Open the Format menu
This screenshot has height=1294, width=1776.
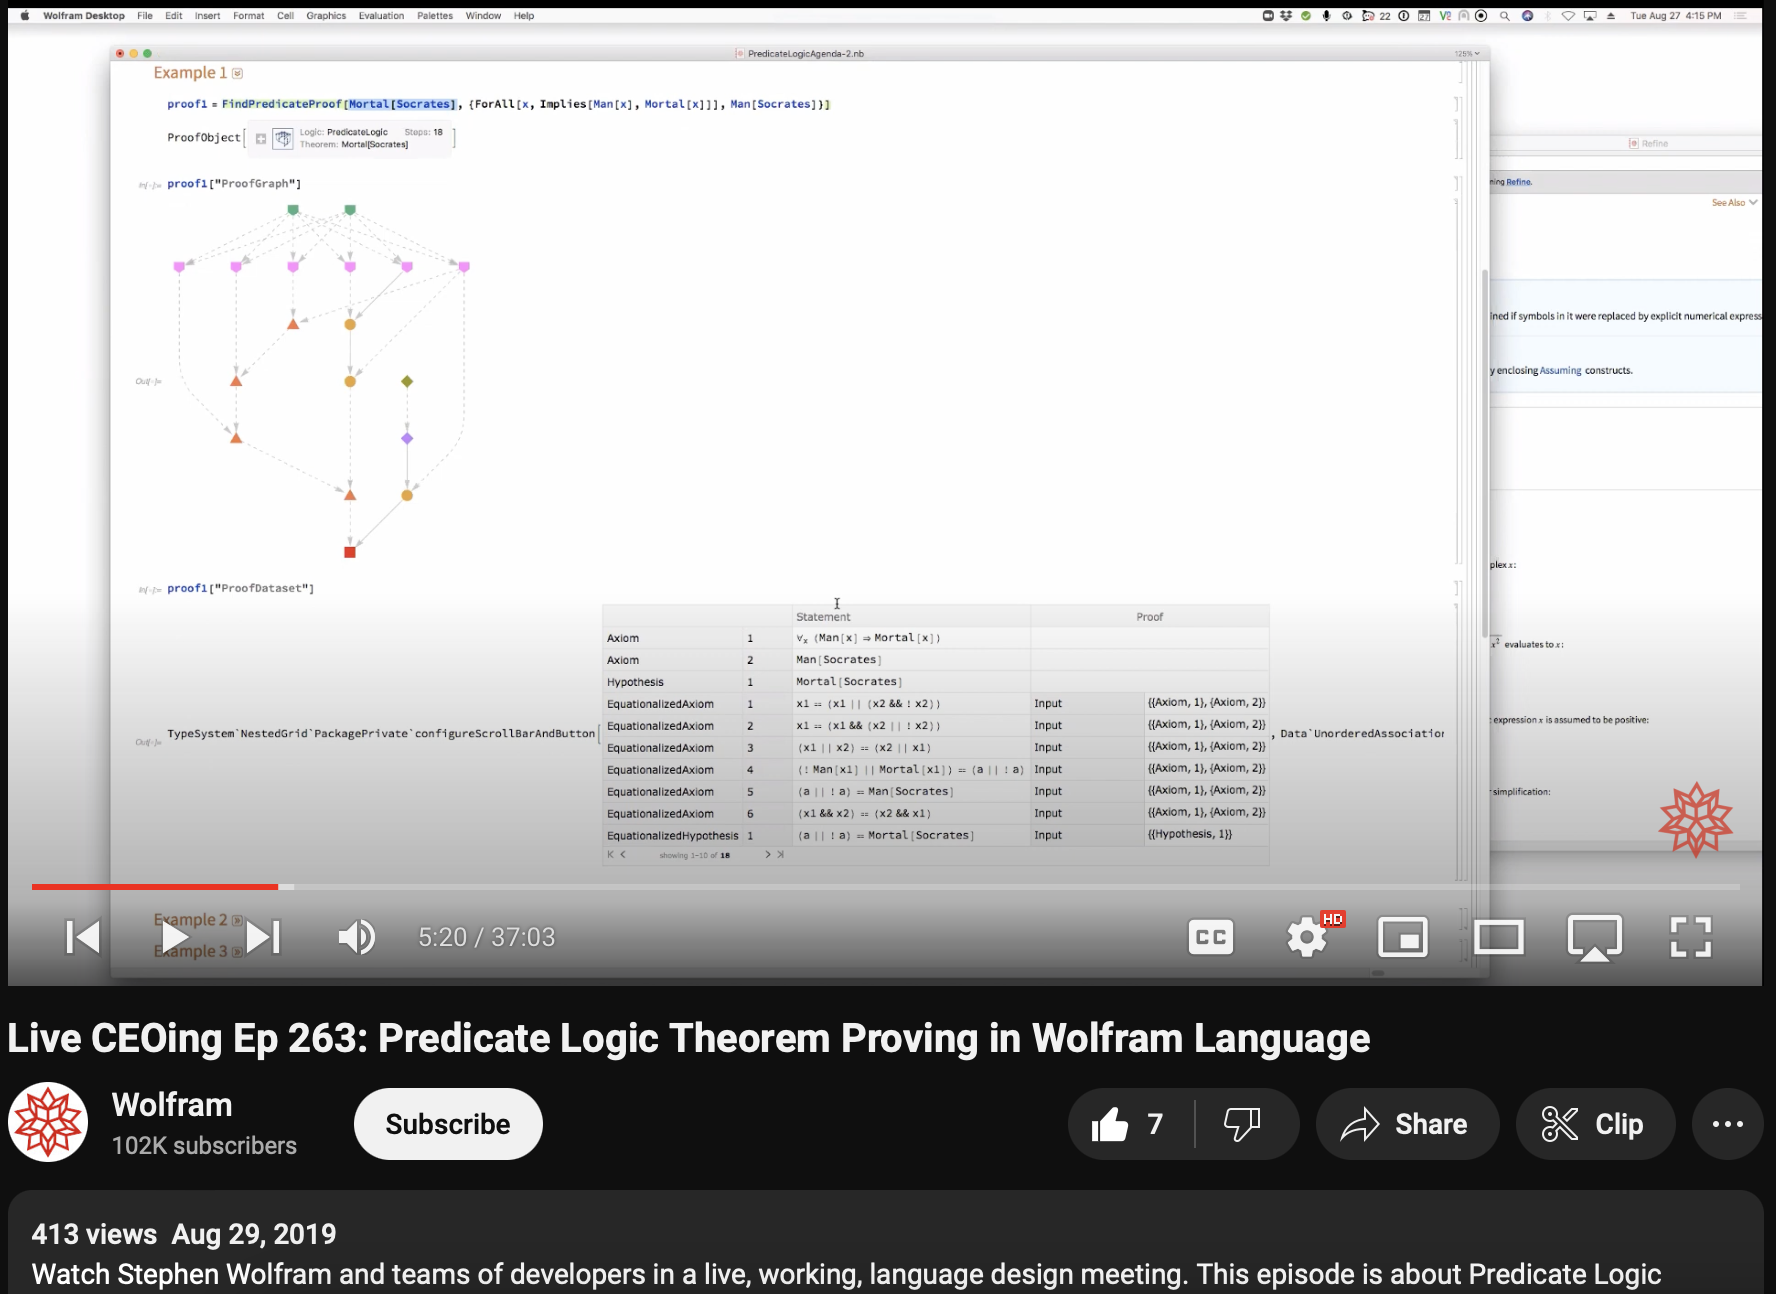tap(249, 16)
